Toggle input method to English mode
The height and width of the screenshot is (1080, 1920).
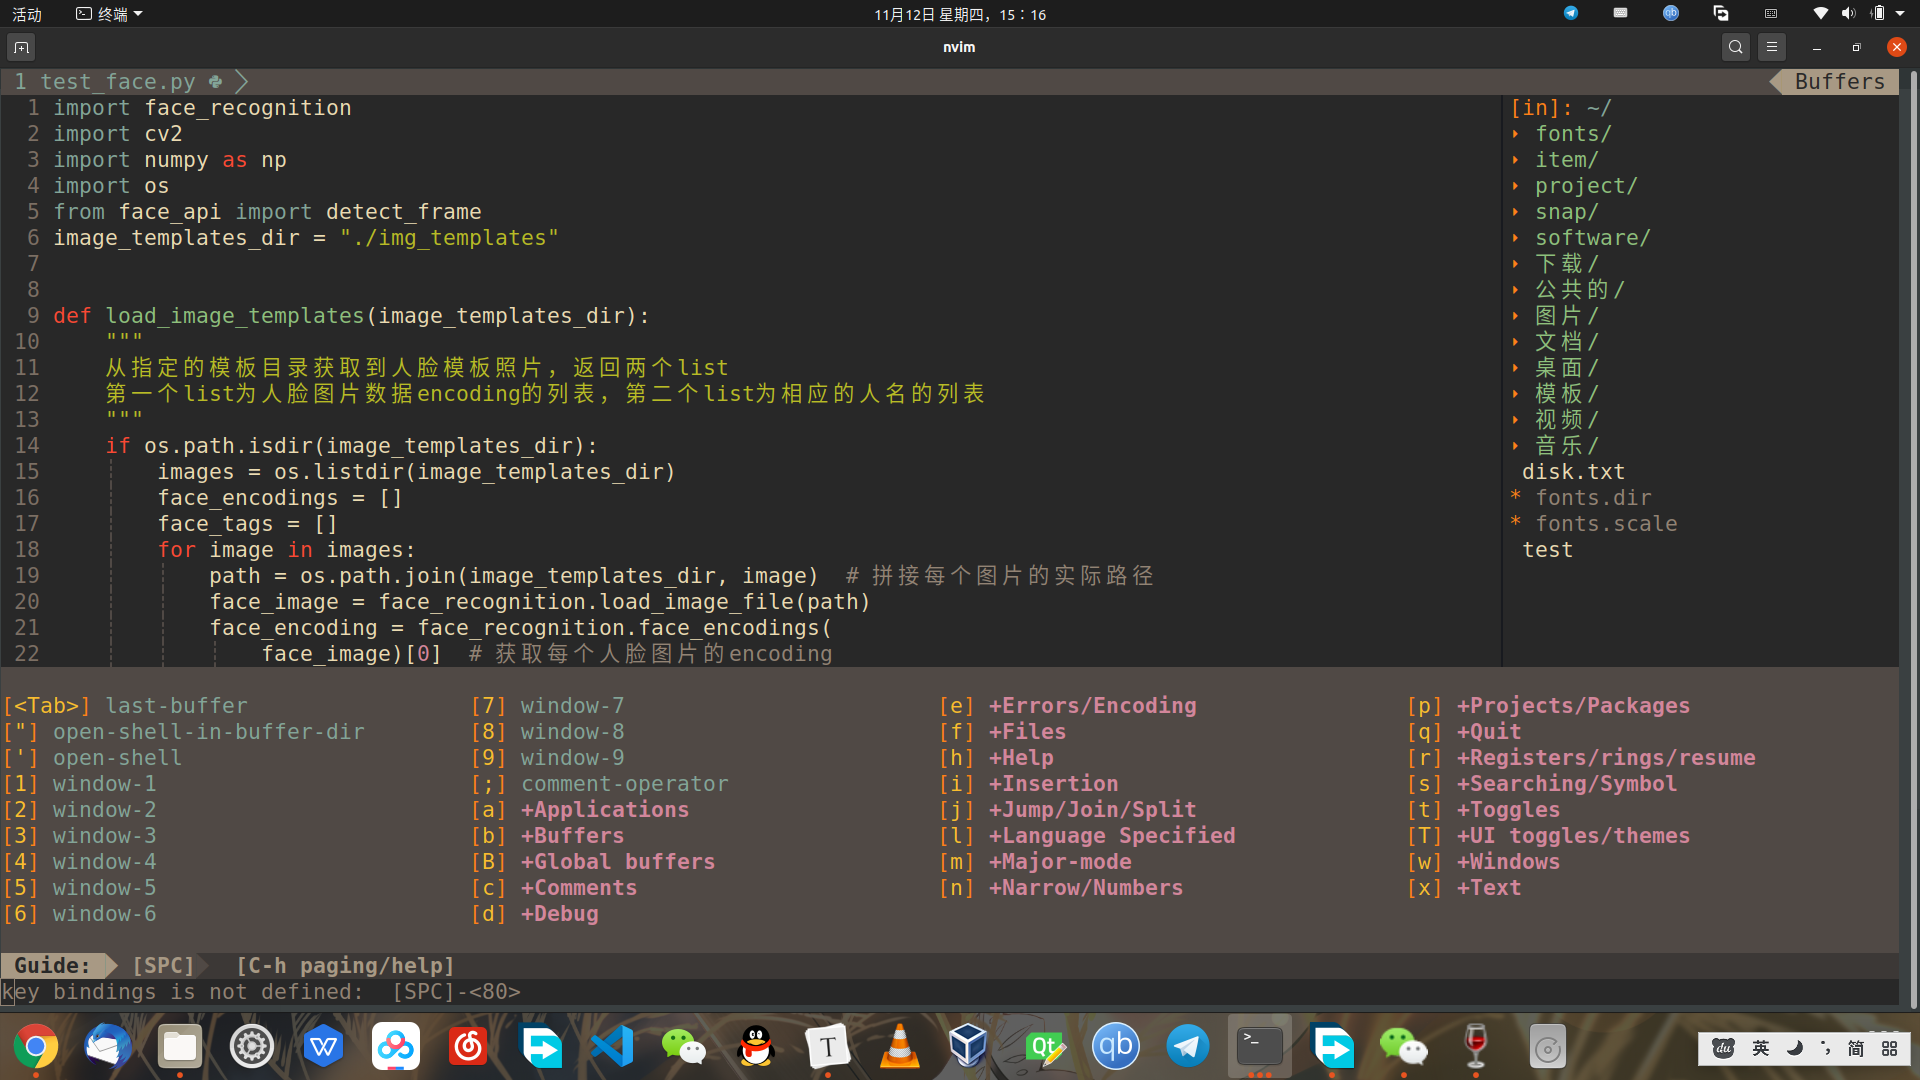point(1761,1048)
